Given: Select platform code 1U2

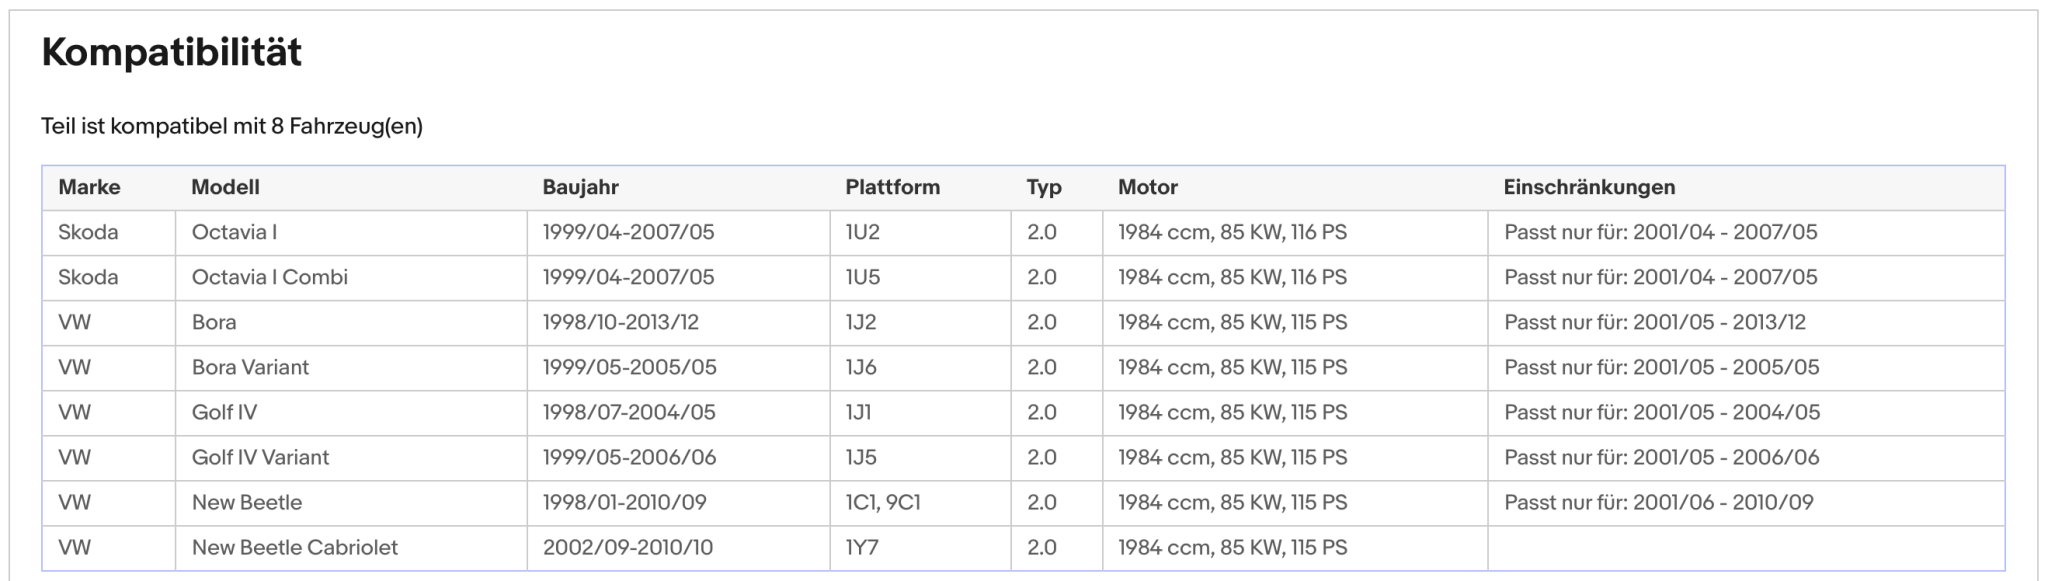Looking at the screenshot, I should (x=862, y=232).
